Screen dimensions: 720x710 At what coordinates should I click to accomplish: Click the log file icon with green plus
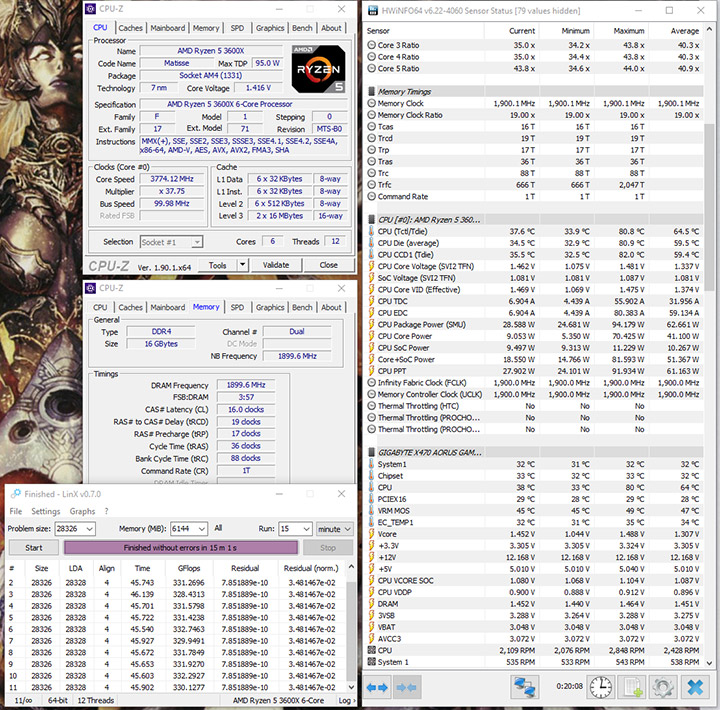[633, 688]
